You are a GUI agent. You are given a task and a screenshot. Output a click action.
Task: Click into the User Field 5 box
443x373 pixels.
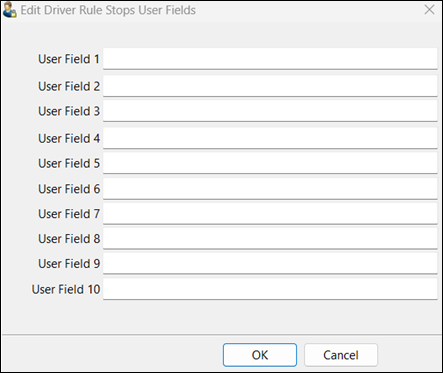pyautogui.click(x=270, y=163)
